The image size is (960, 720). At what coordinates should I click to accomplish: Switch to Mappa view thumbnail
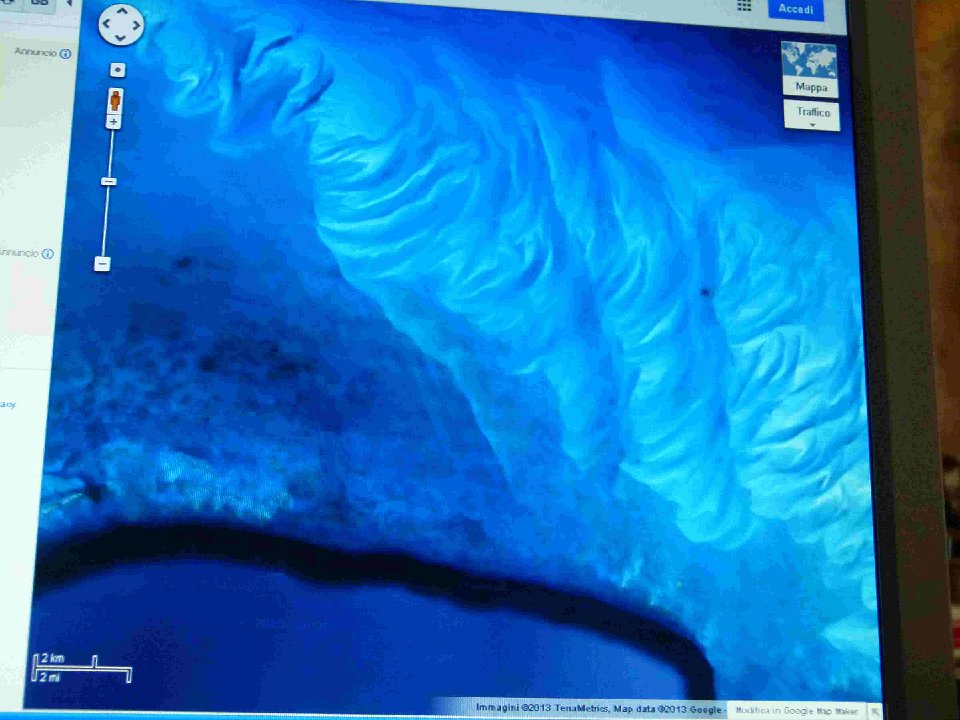click(810, 69)
